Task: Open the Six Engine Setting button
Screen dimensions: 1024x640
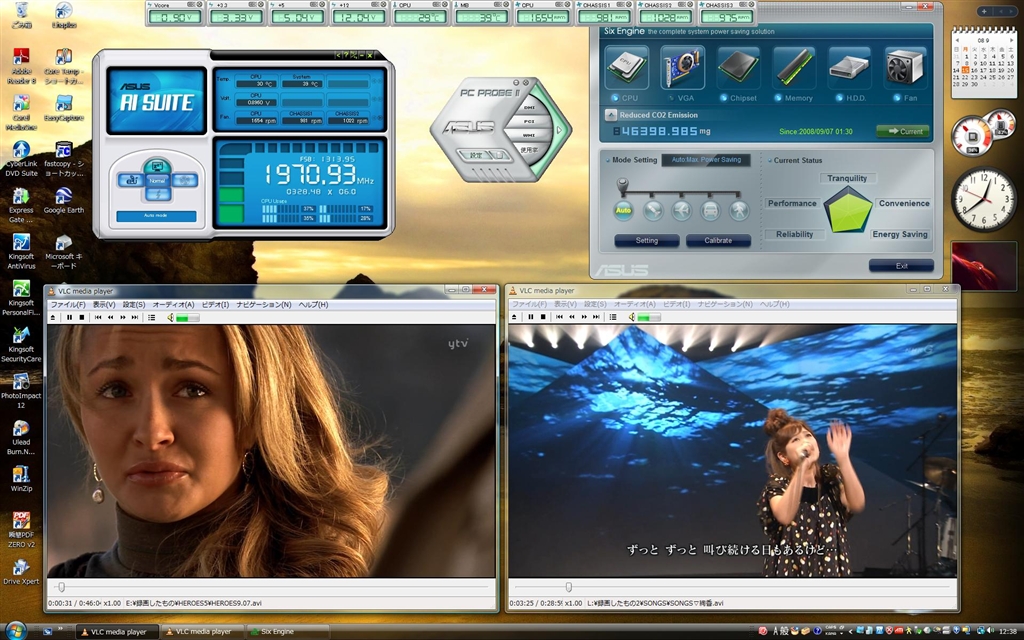Action: click(647, 240)
